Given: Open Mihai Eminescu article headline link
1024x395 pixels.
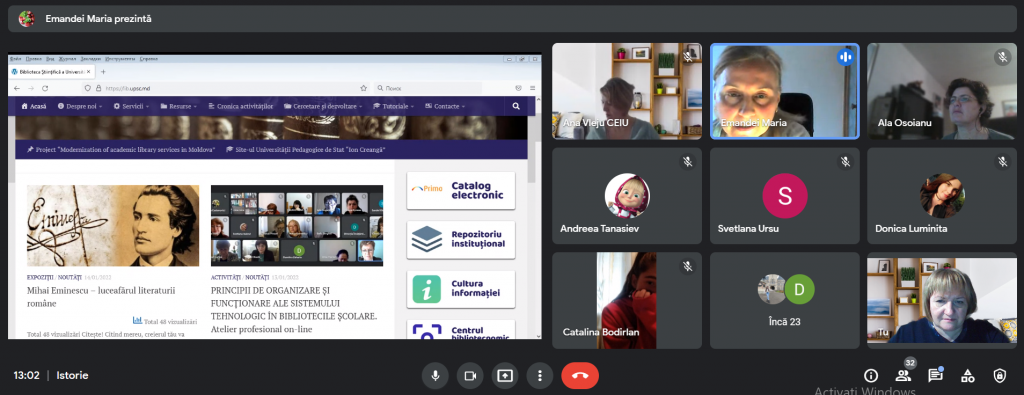Looking at the screenshot, I should (x=101, y=297).
